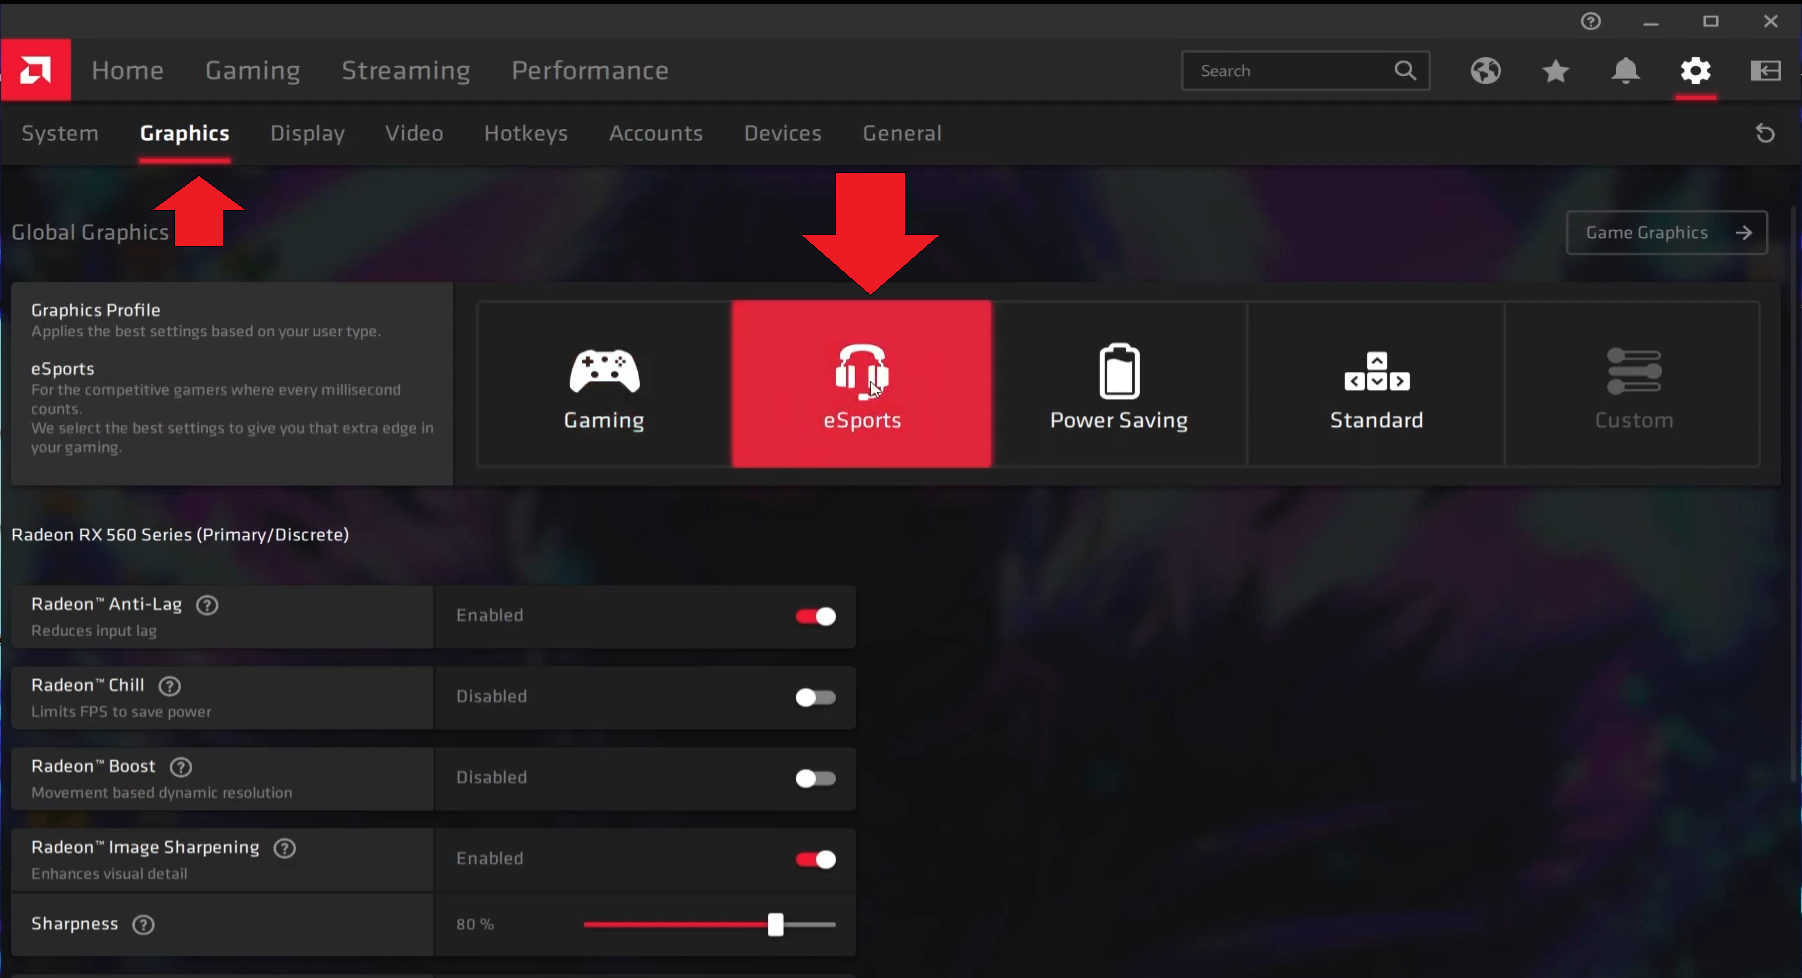Switch to General settings tab
This screenshot has height=978, width=1802.
coord(902,133)
